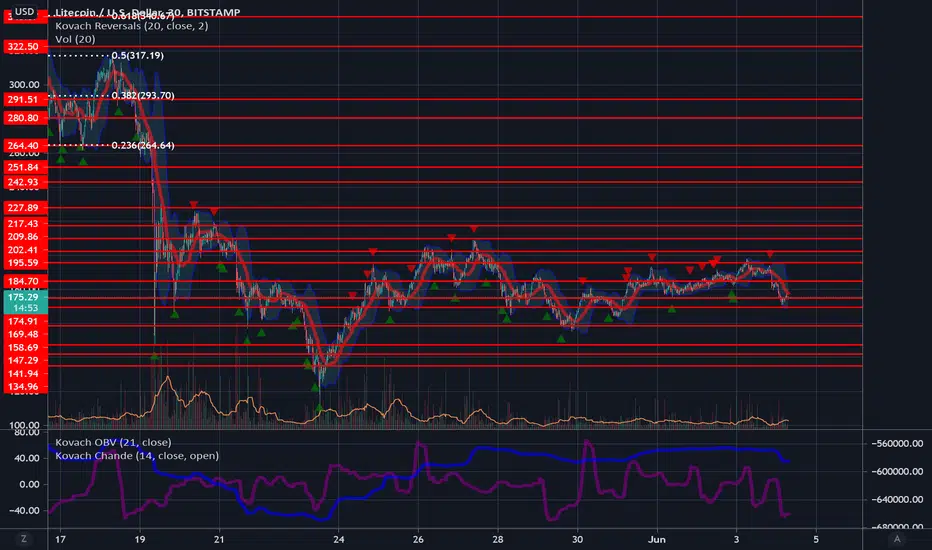Select the Kovach Reversals indicator legend

pyautogui.click(x=131, y=26)
